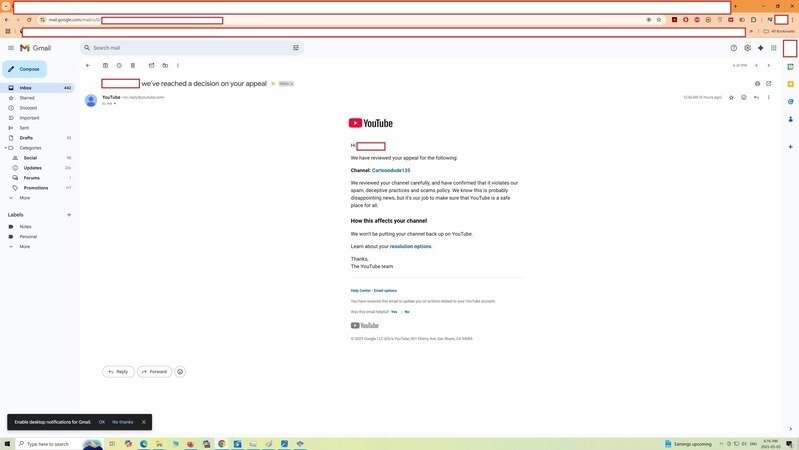The width and height of the screenshot is (799, 450).
Task: Add emoji reaction to the message
Action: (743, 97)
